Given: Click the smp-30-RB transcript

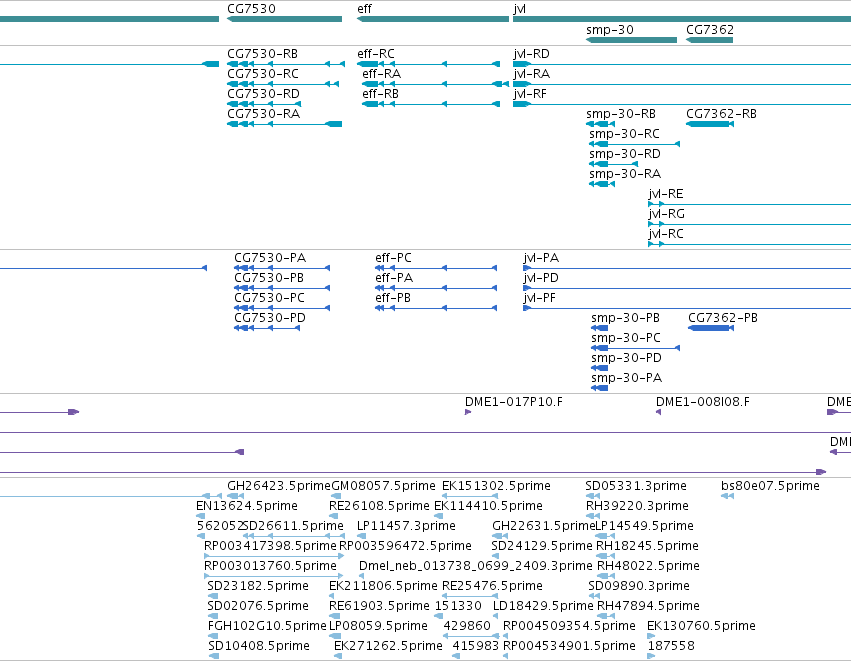Looking at the screenshot, I should pyautogui.click(x=600, y=124).
